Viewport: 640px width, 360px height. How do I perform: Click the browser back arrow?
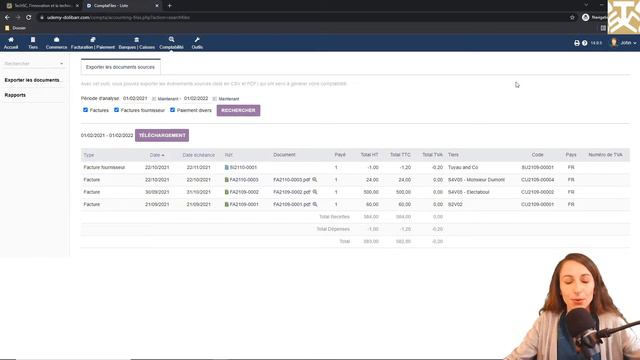click(7, 18)
